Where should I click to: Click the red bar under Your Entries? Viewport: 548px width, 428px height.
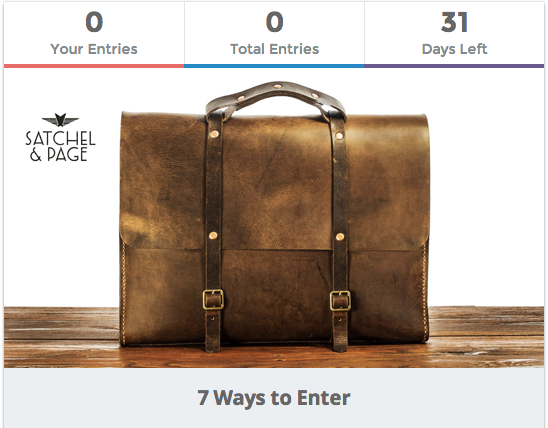click(94, 66)
